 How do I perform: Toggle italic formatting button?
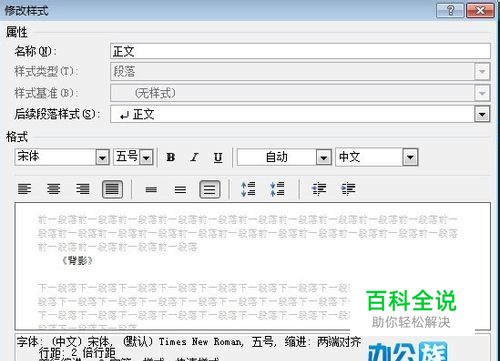tap(194, 157)
